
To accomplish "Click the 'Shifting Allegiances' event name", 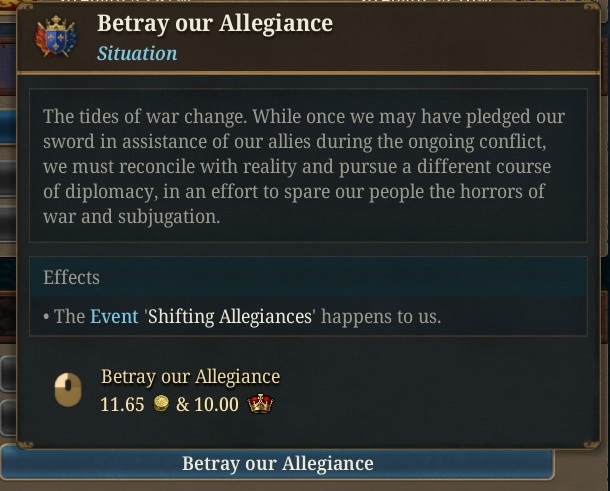I will [230, 317].
